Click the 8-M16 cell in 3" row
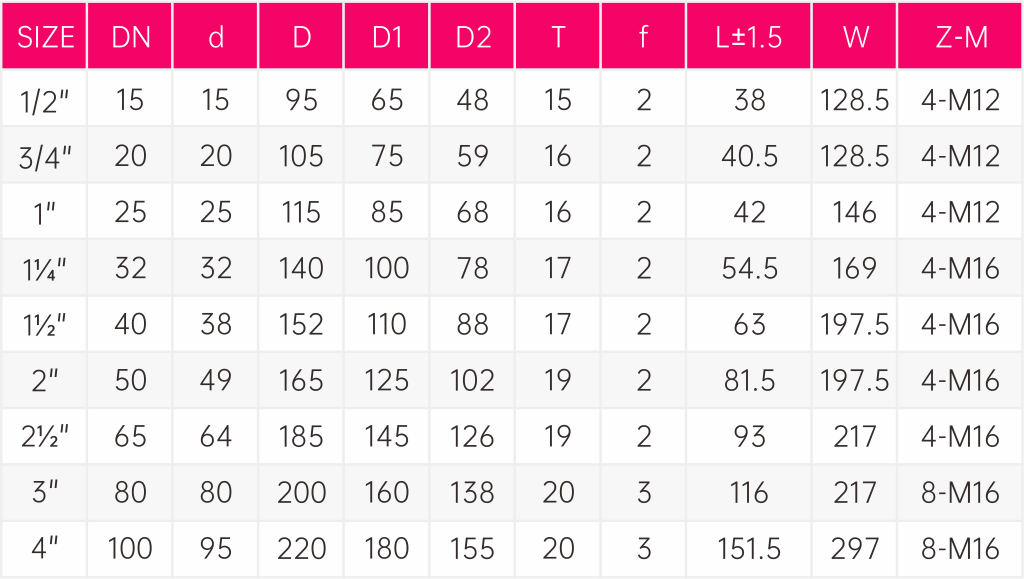Viewport: 1024px width, 579px height. coord(959,492)
